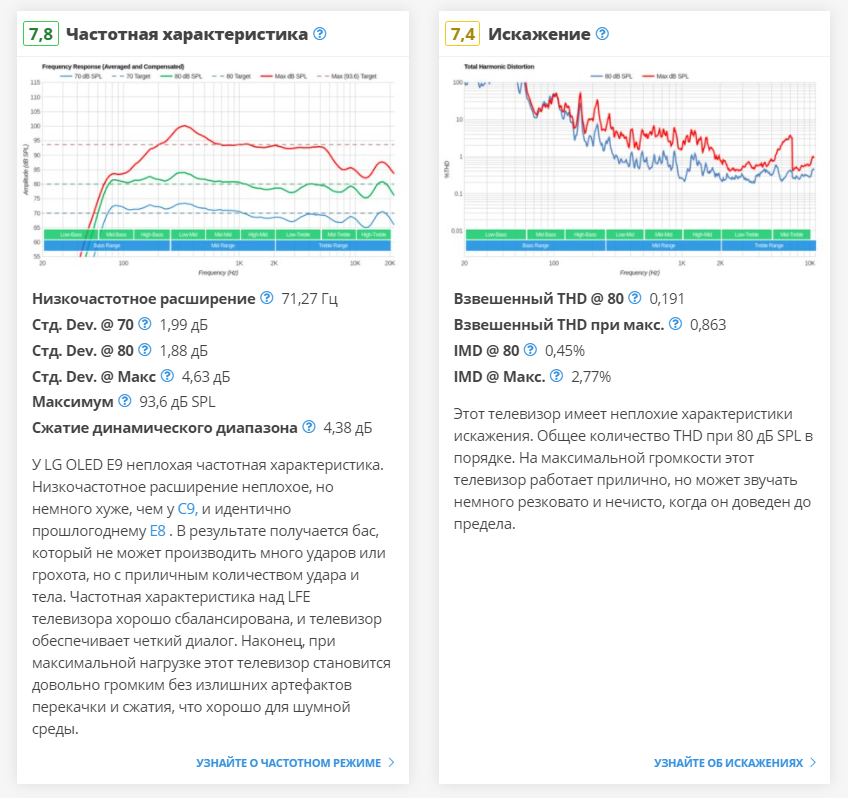Toggle 70 dB SPL legend in frequency chart
The height and width of the screenshot is (798, 848).
click(x=82, y=76)
